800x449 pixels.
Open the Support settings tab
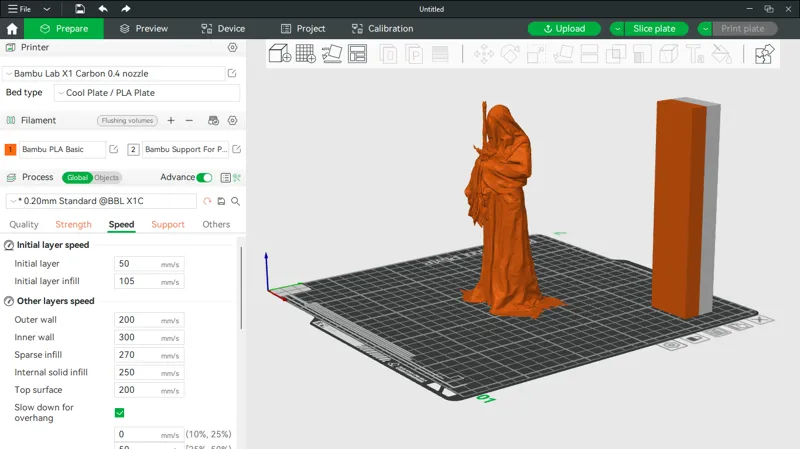[168, 224]
